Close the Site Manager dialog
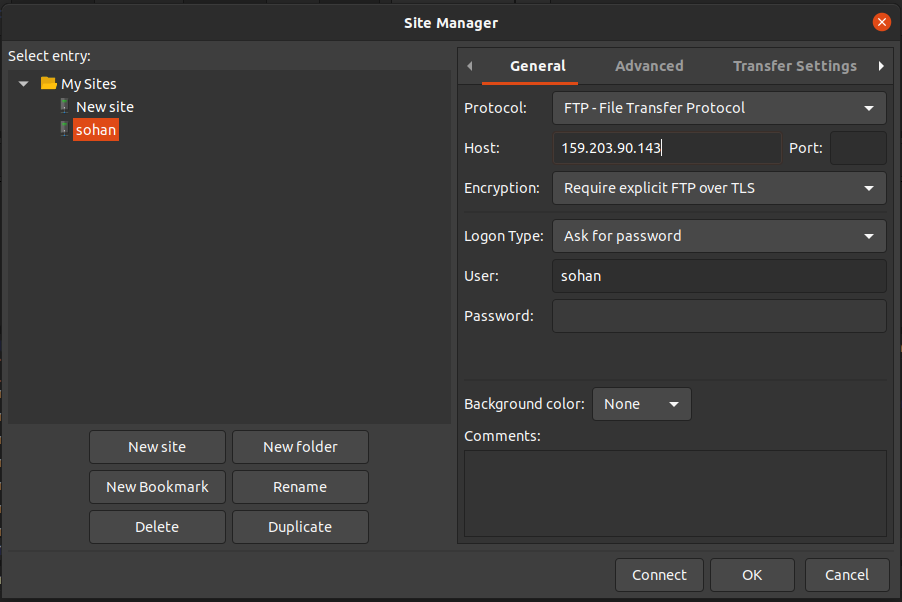Image resolution: width=902 pixels, height=602 pixels. (x=881, y=22)
